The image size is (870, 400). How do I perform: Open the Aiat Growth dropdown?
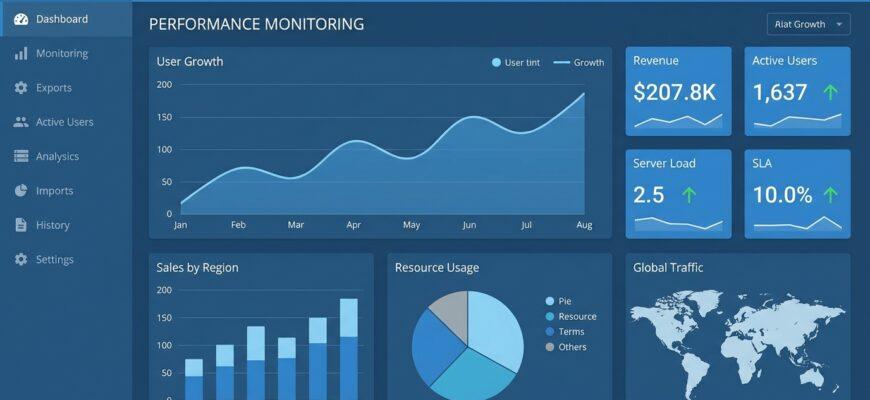coord(808,24)
